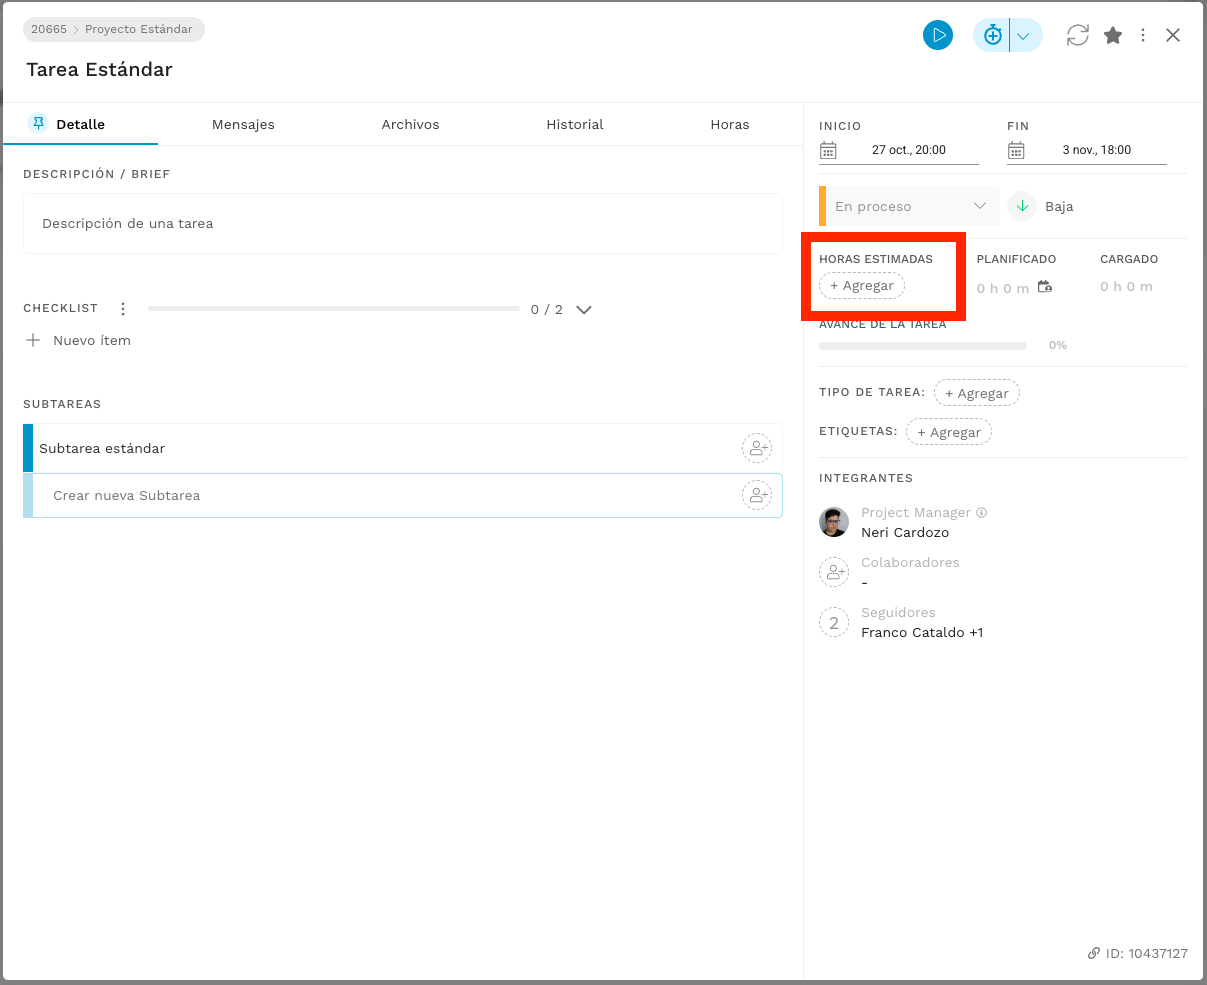
Task: Click the Fin calendar icon
Action: (x=1016, y=150)
